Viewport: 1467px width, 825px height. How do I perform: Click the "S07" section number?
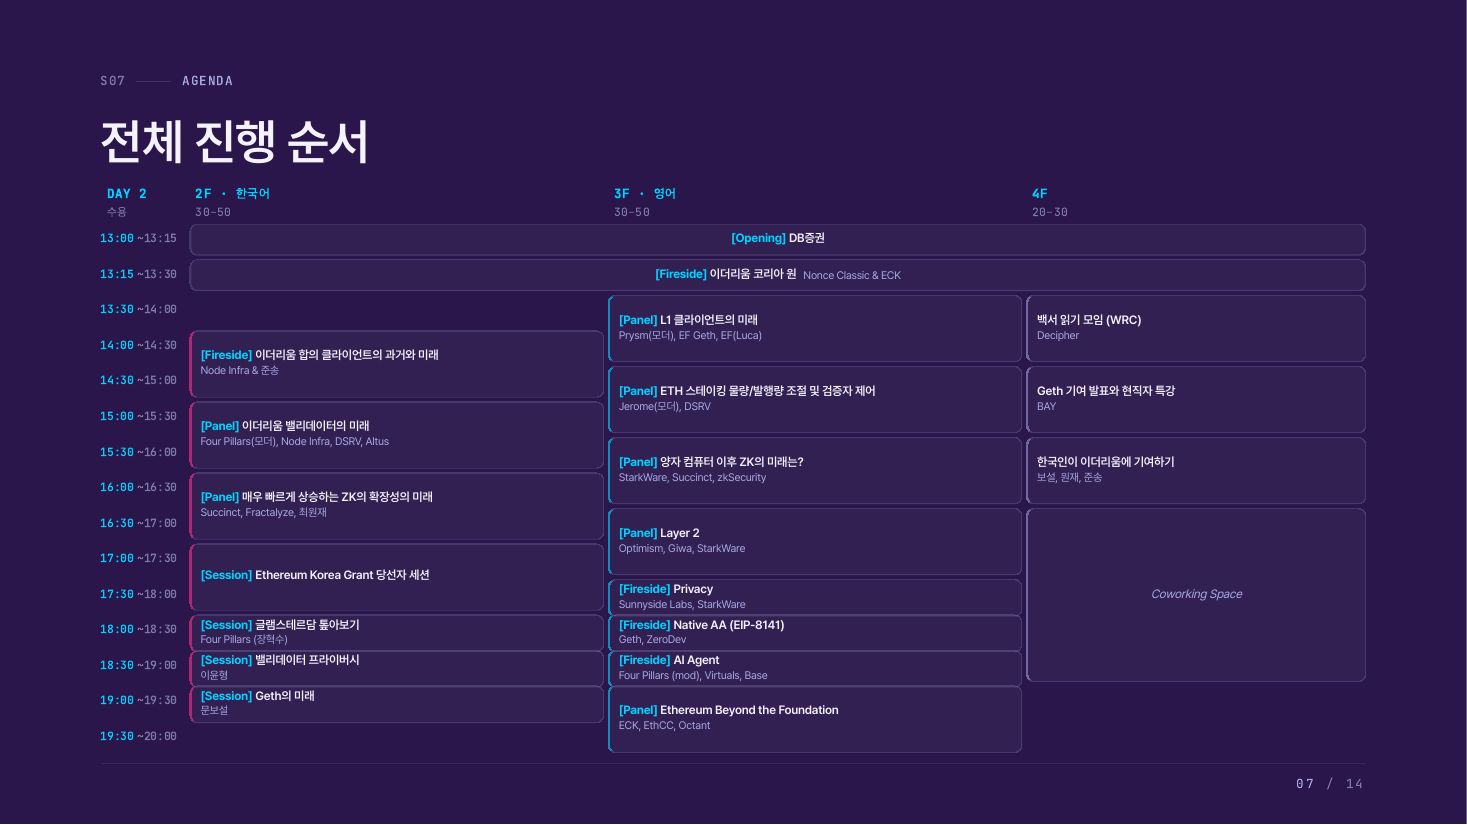click(113, 81)
